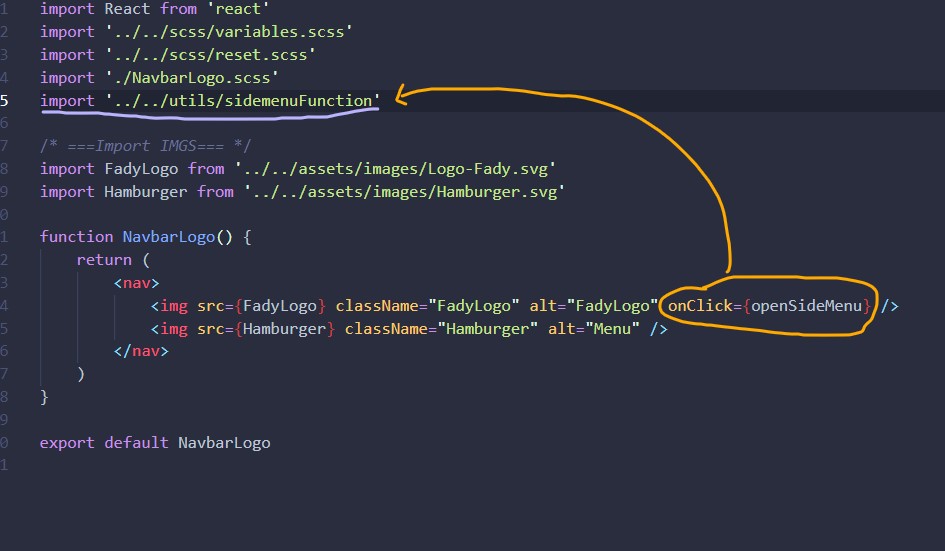Click 'FadyLogo' identifier in the import line
Image resolution: width=945 pixels, height=551 pixels.
(x=141, y=169)
